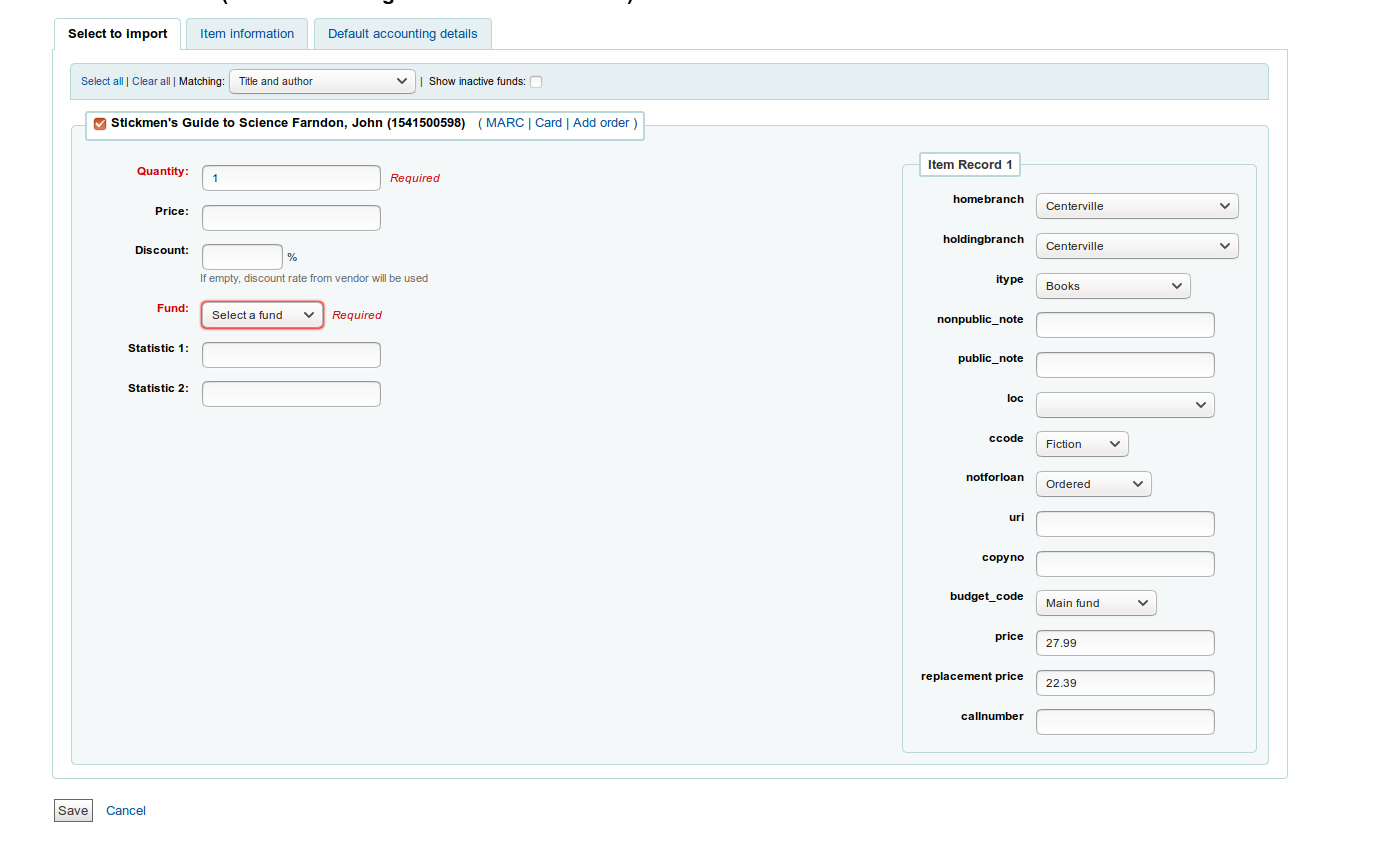Expand the itype Books dropdown
Viewport: 1383px width, 849px height.
[1112, 286]
